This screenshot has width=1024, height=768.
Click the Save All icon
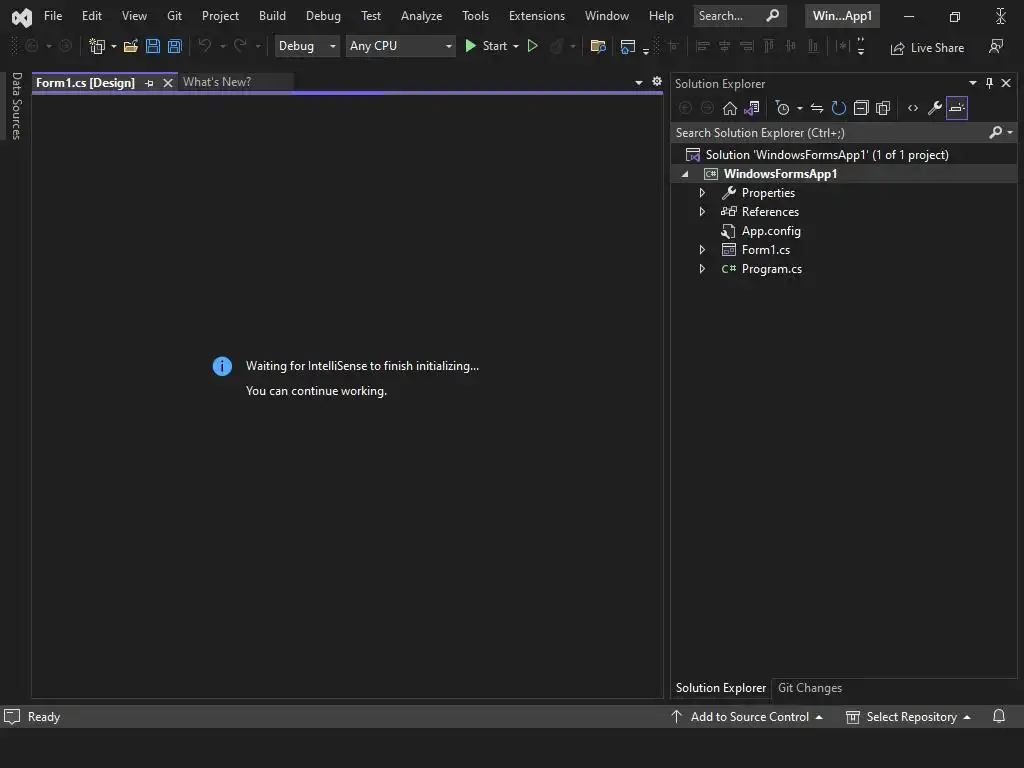pyautogui.click(x=174, y=46)
